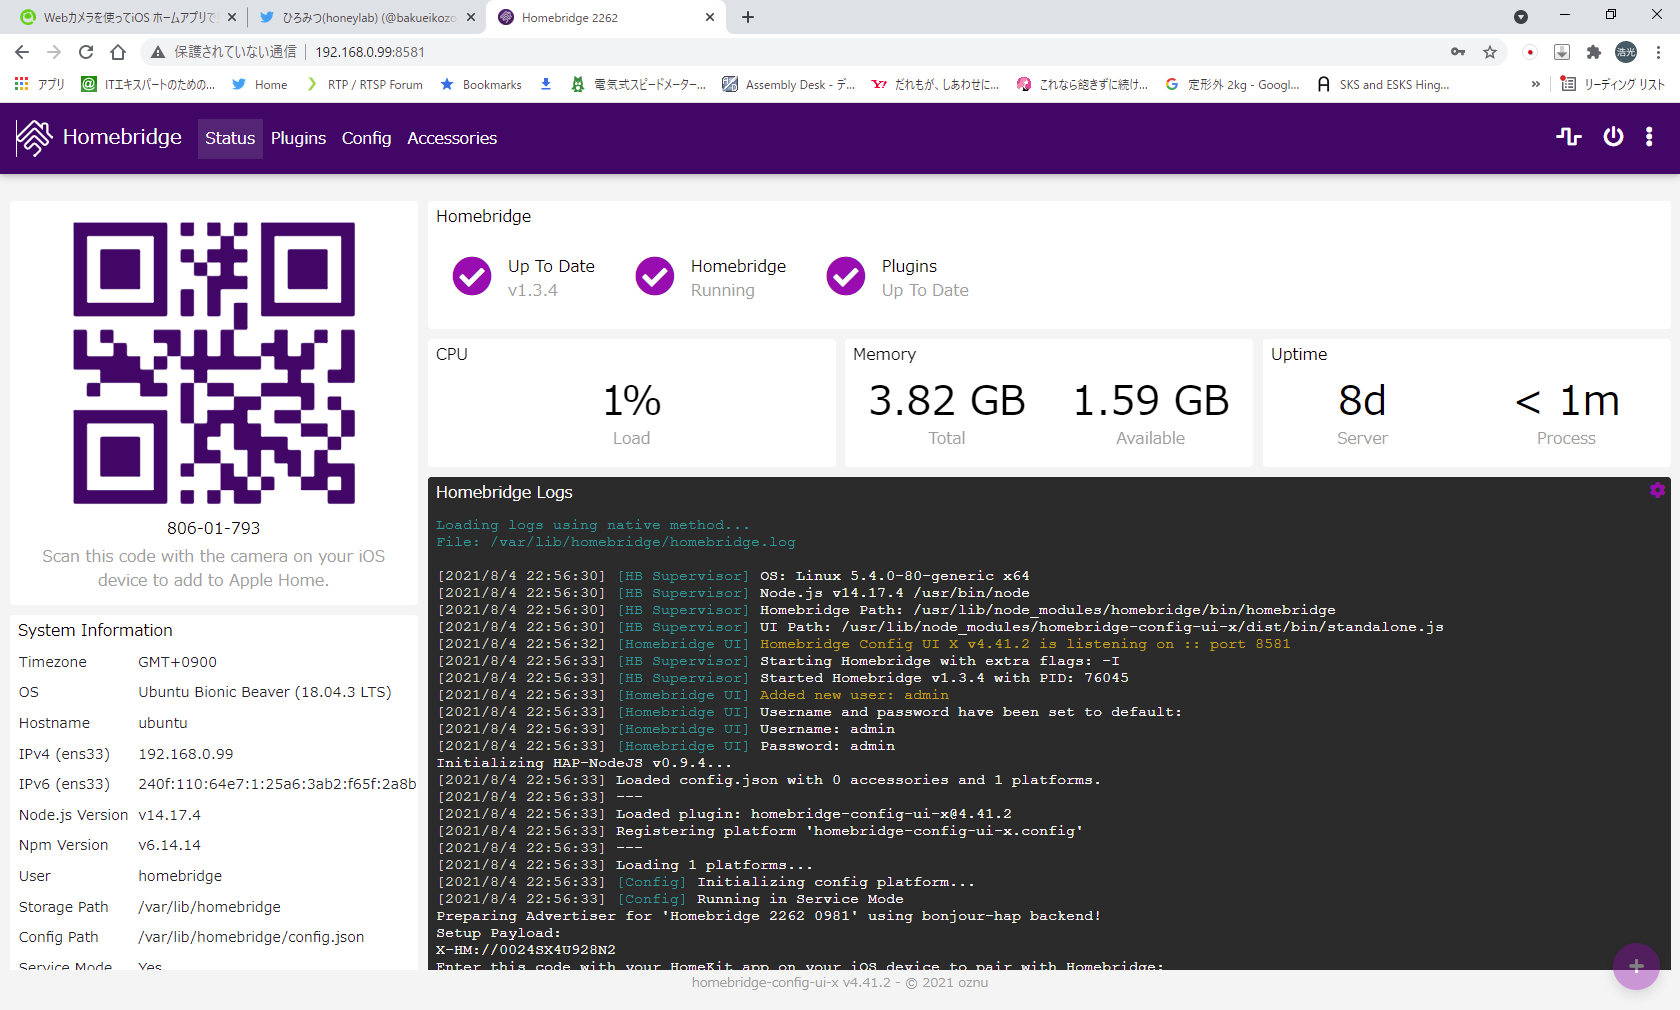1680x1010 pixels.
Task: Click the footer homebridge-config-ui-x v4.41.2 text
Action: 791,983
